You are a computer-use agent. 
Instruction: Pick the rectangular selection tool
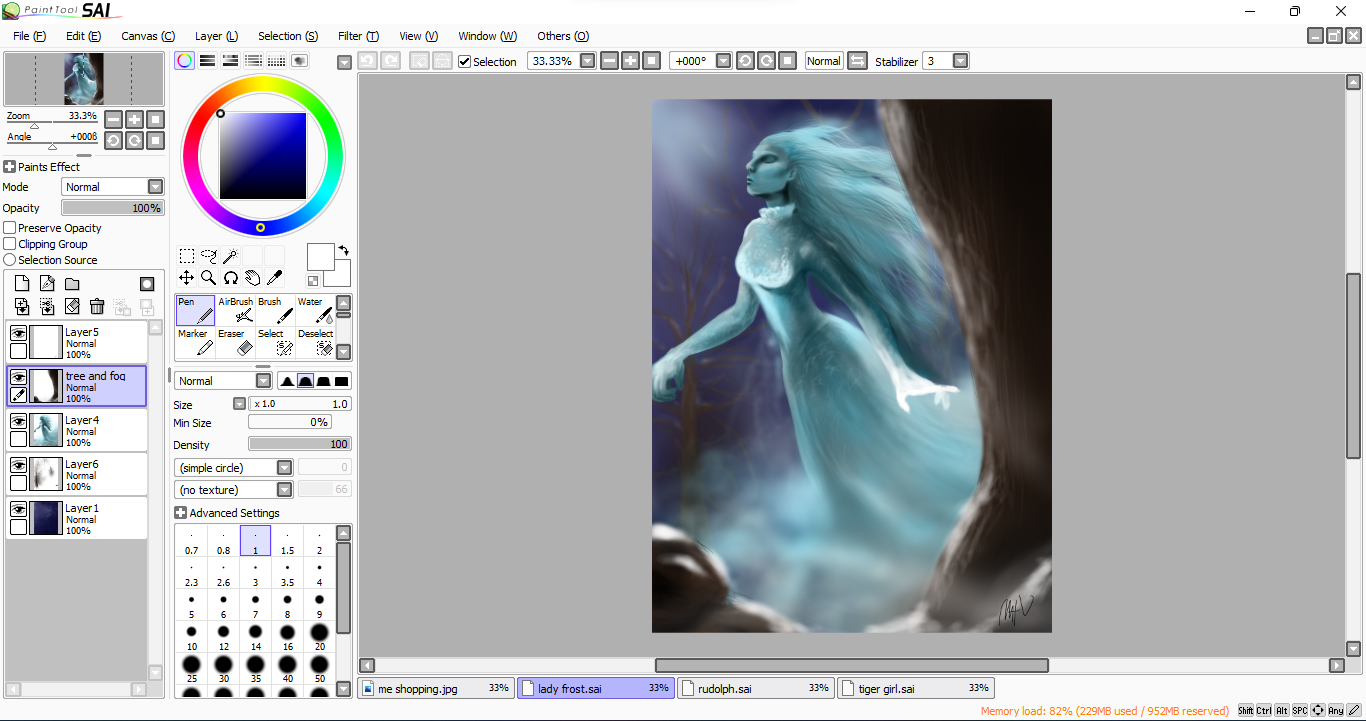(x=187, y=256)
